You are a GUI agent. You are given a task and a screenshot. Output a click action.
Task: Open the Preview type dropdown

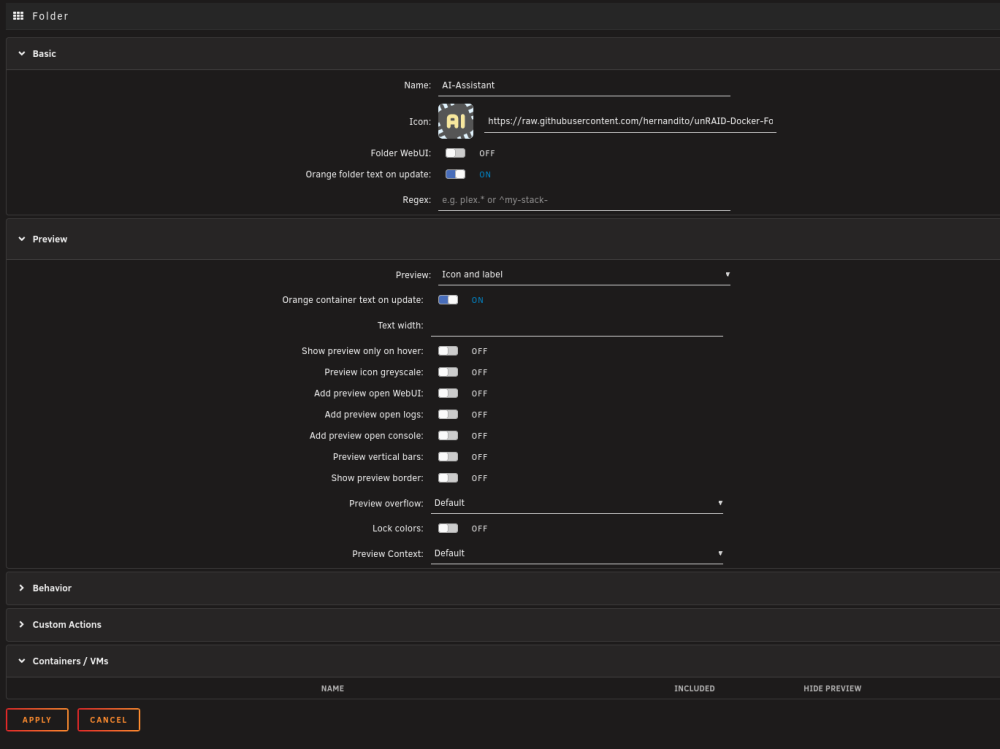(584, 275)
